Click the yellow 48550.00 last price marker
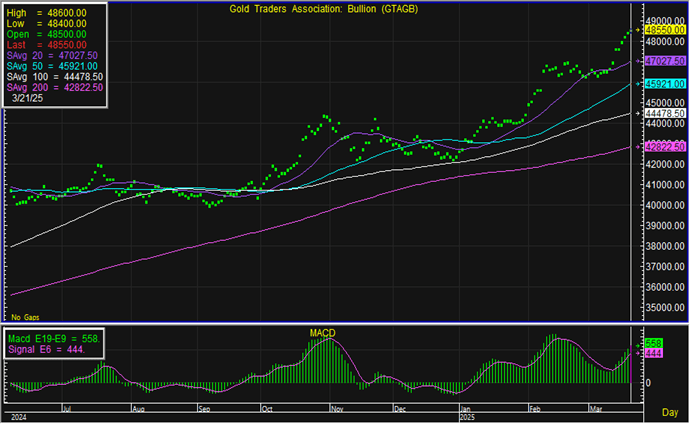Viewport: 690px width, 424px height. tap(665, 32)
